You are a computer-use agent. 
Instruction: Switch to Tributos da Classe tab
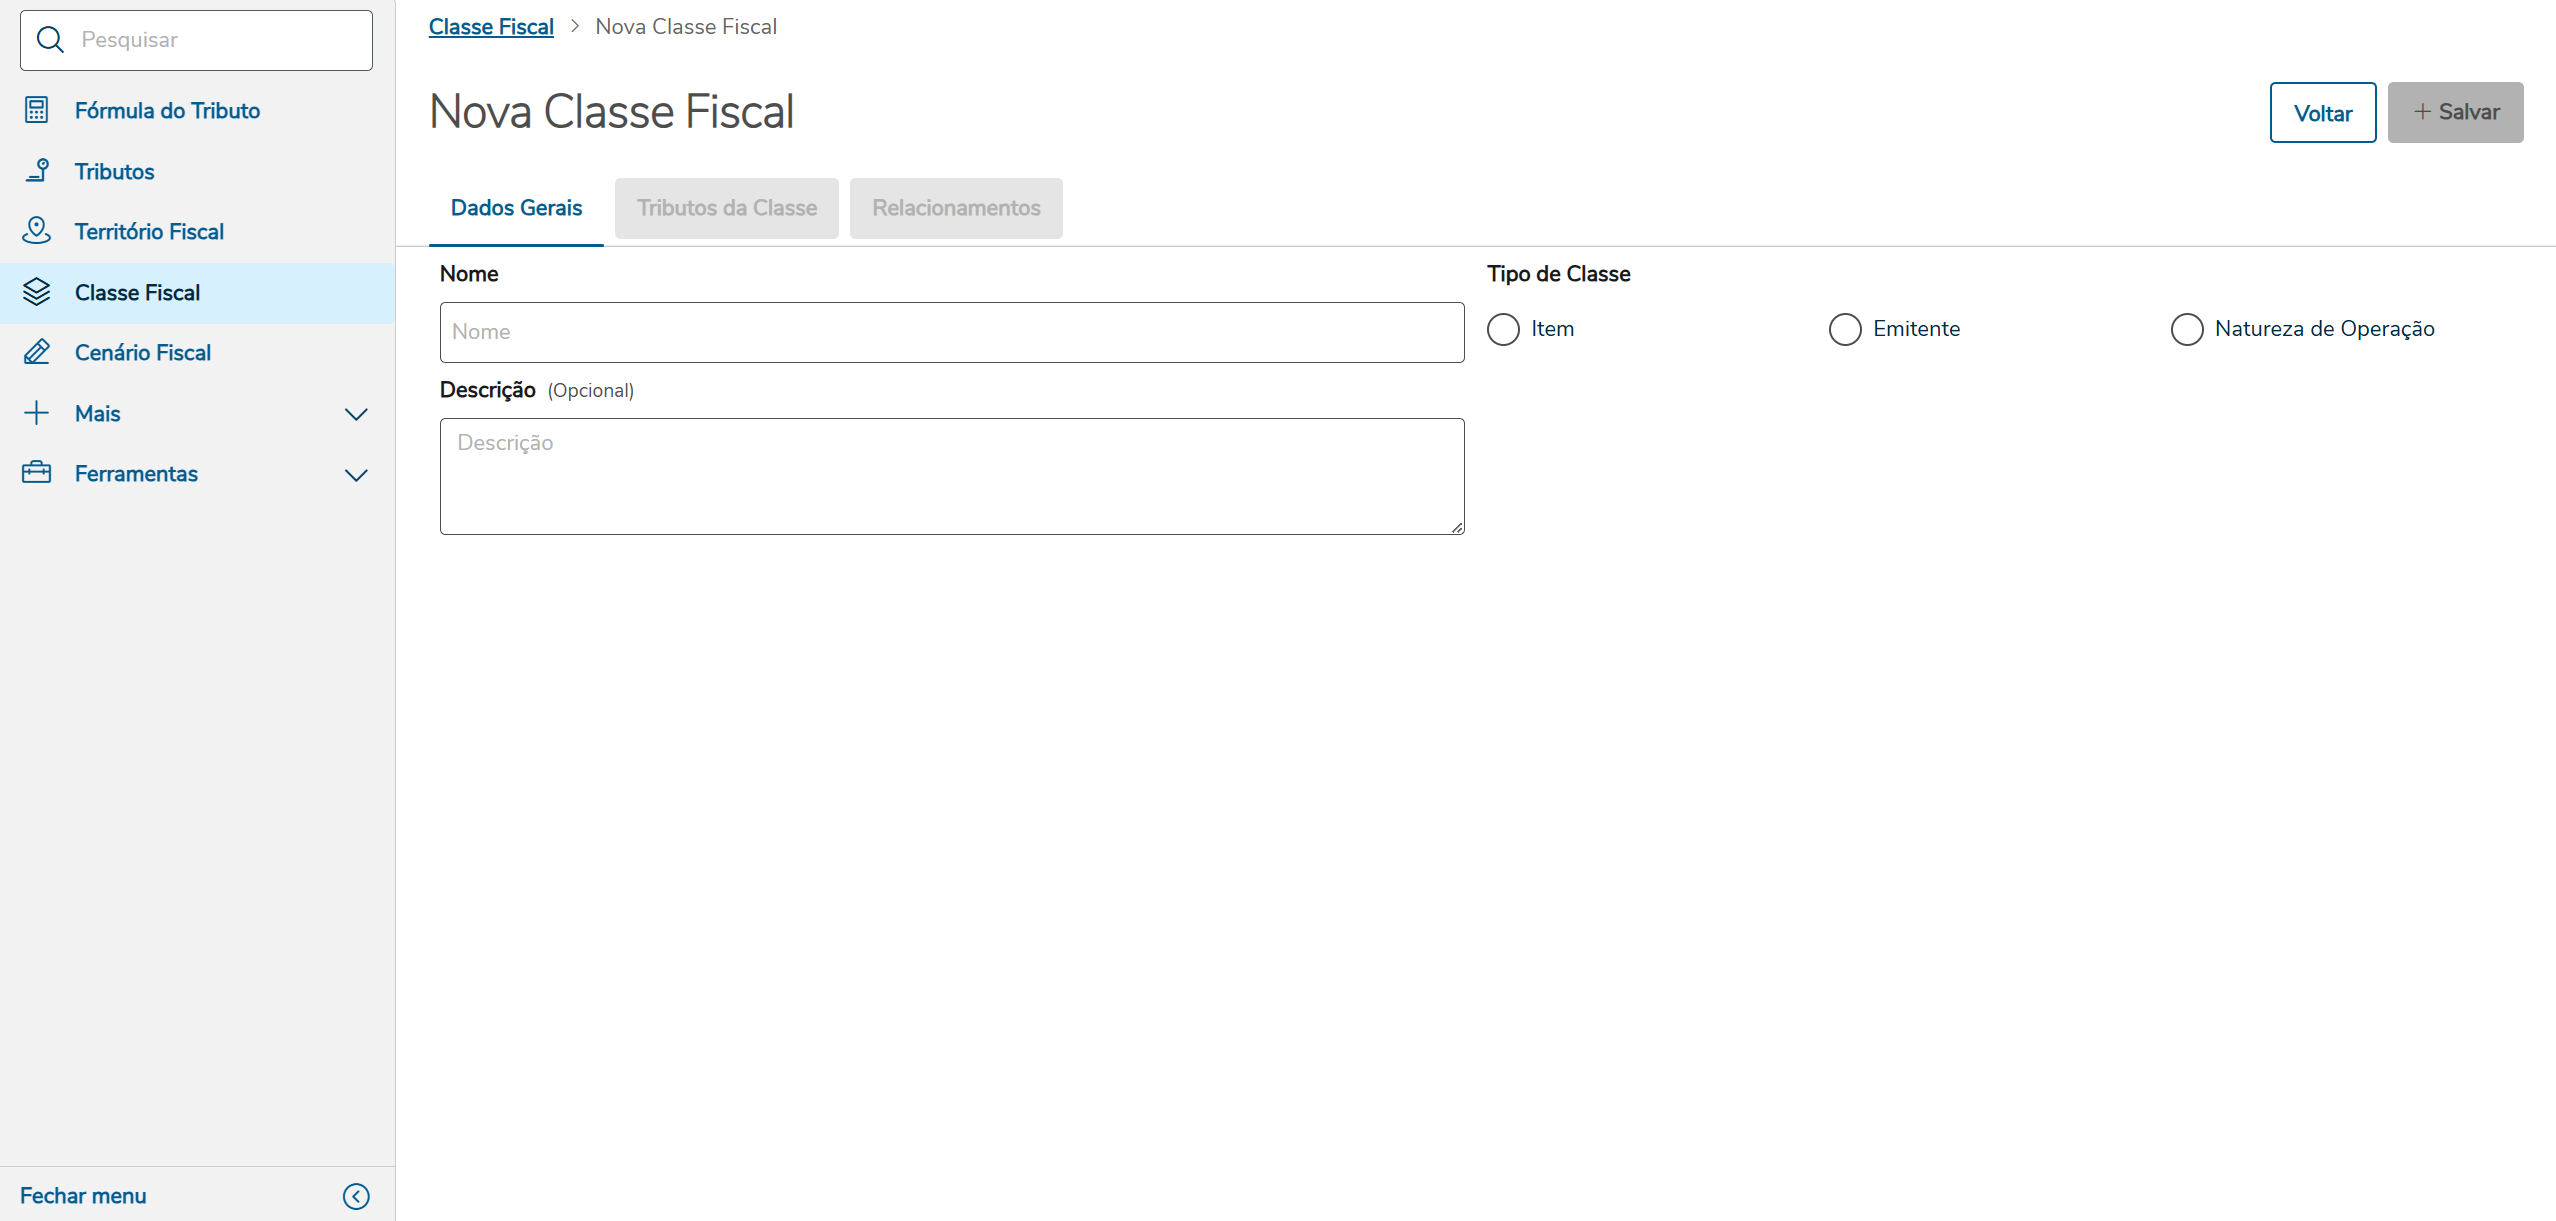[726, 208]
